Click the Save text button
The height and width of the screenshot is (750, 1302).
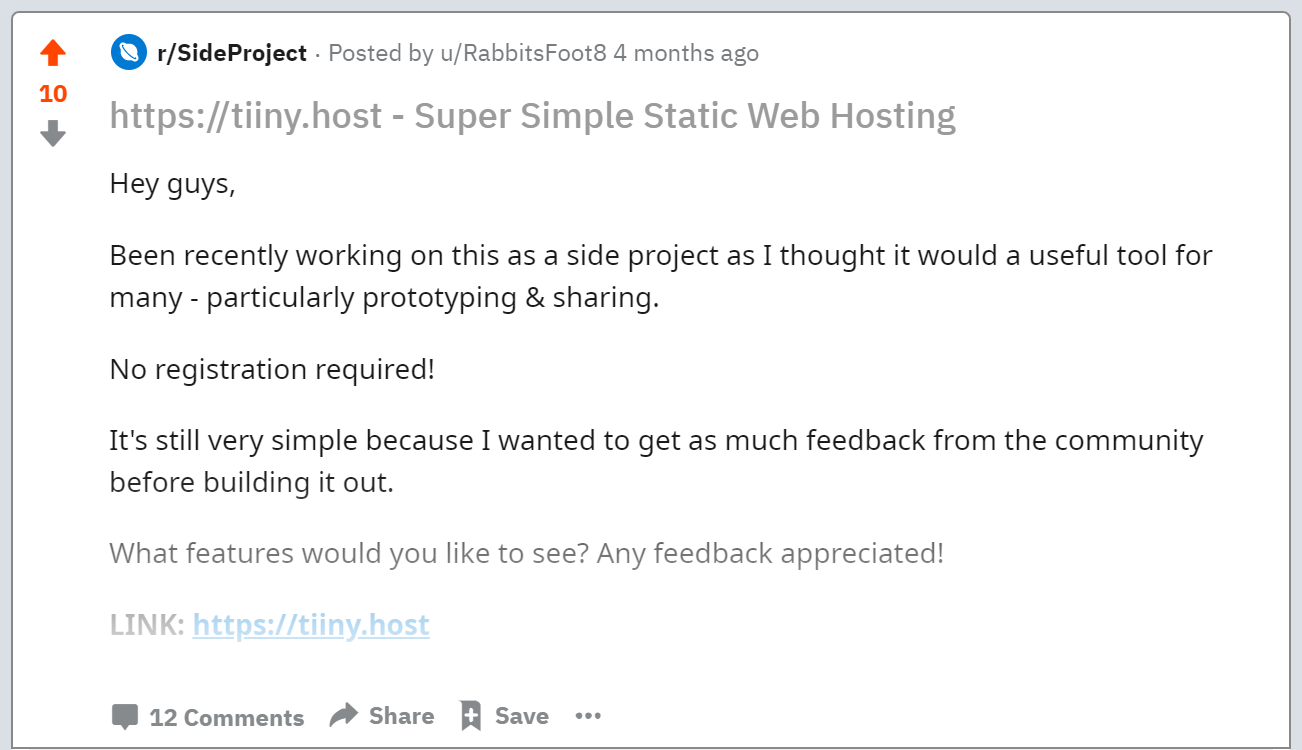pyautogui.click(x=522, y=716)
